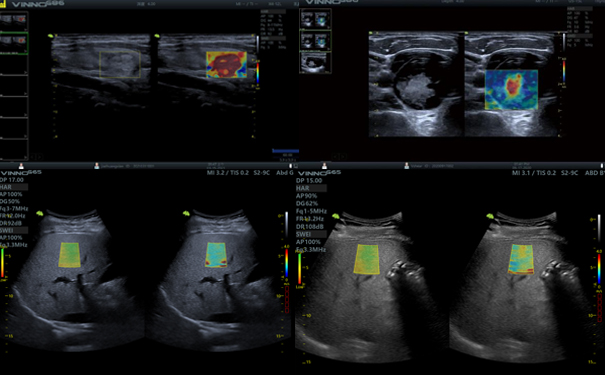The height and width of the screenshot is (375, 605).
Task: Click the patient icon beside the patient ID
Action: click(96, 166)
